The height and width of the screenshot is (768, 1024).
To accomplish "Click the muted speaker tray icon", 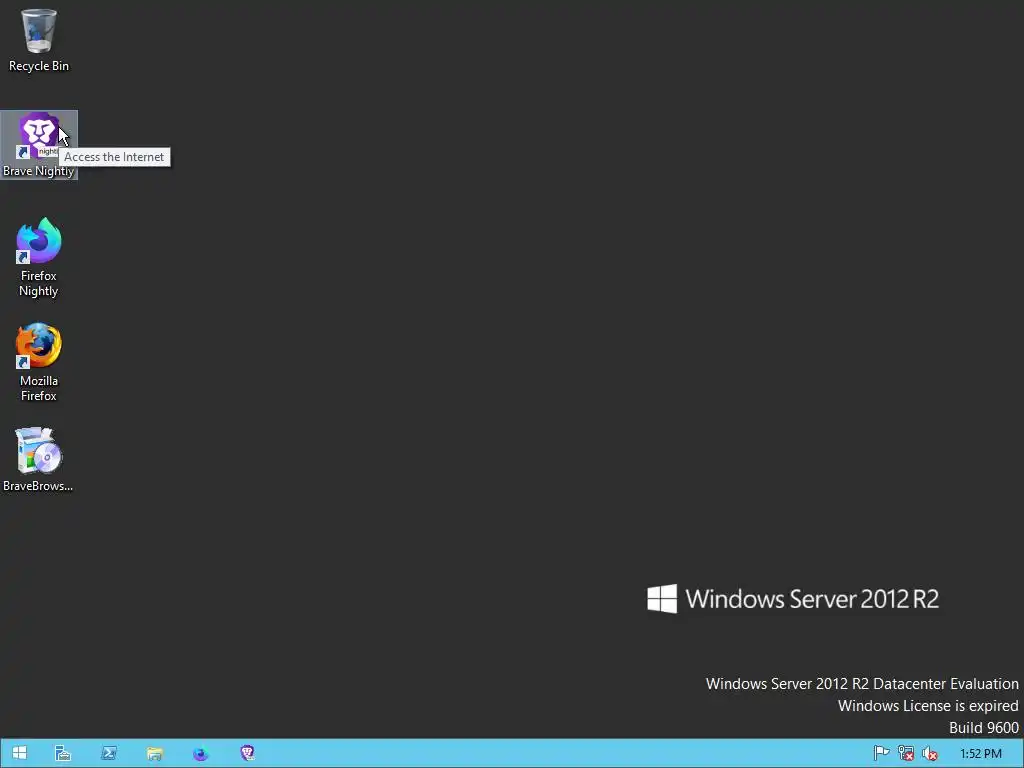I will pyautogui.click(x=930, y=753).
